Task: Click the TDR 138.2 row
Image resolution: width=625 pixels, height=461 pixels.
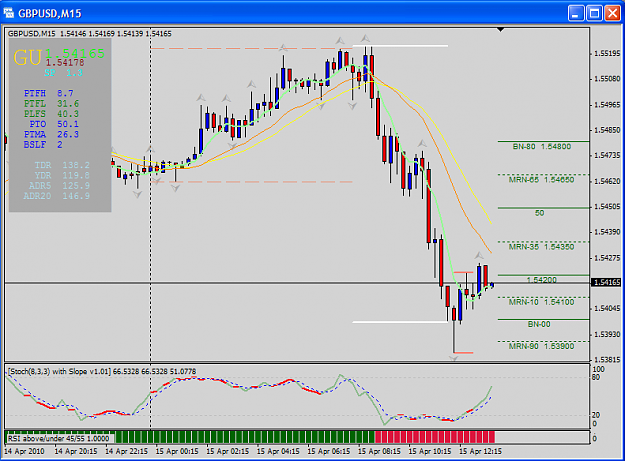Action: pyautogui.click(x=62, y=165)
